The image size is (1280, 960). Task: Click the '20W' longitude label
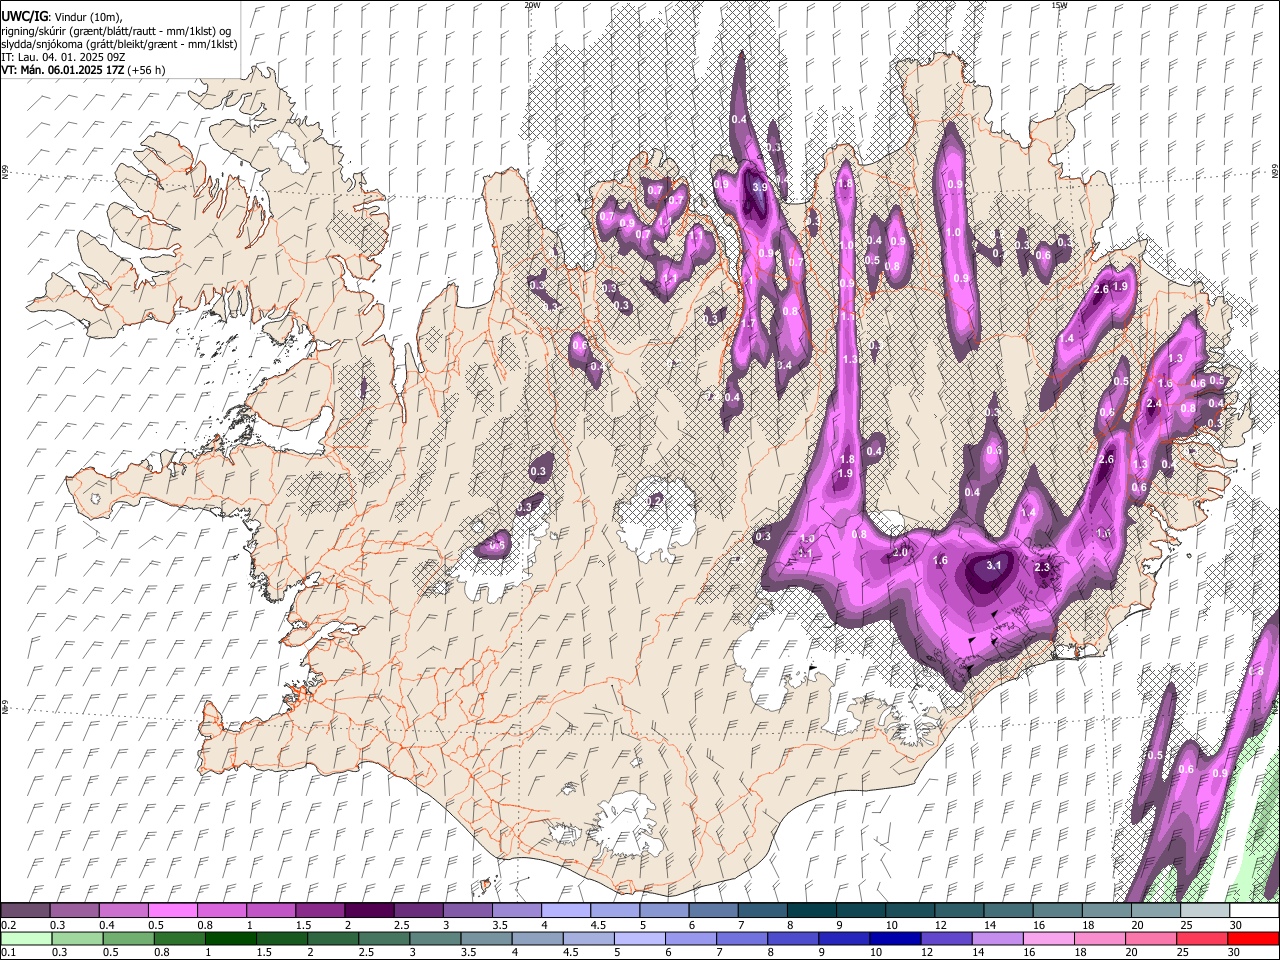(532, 5)
